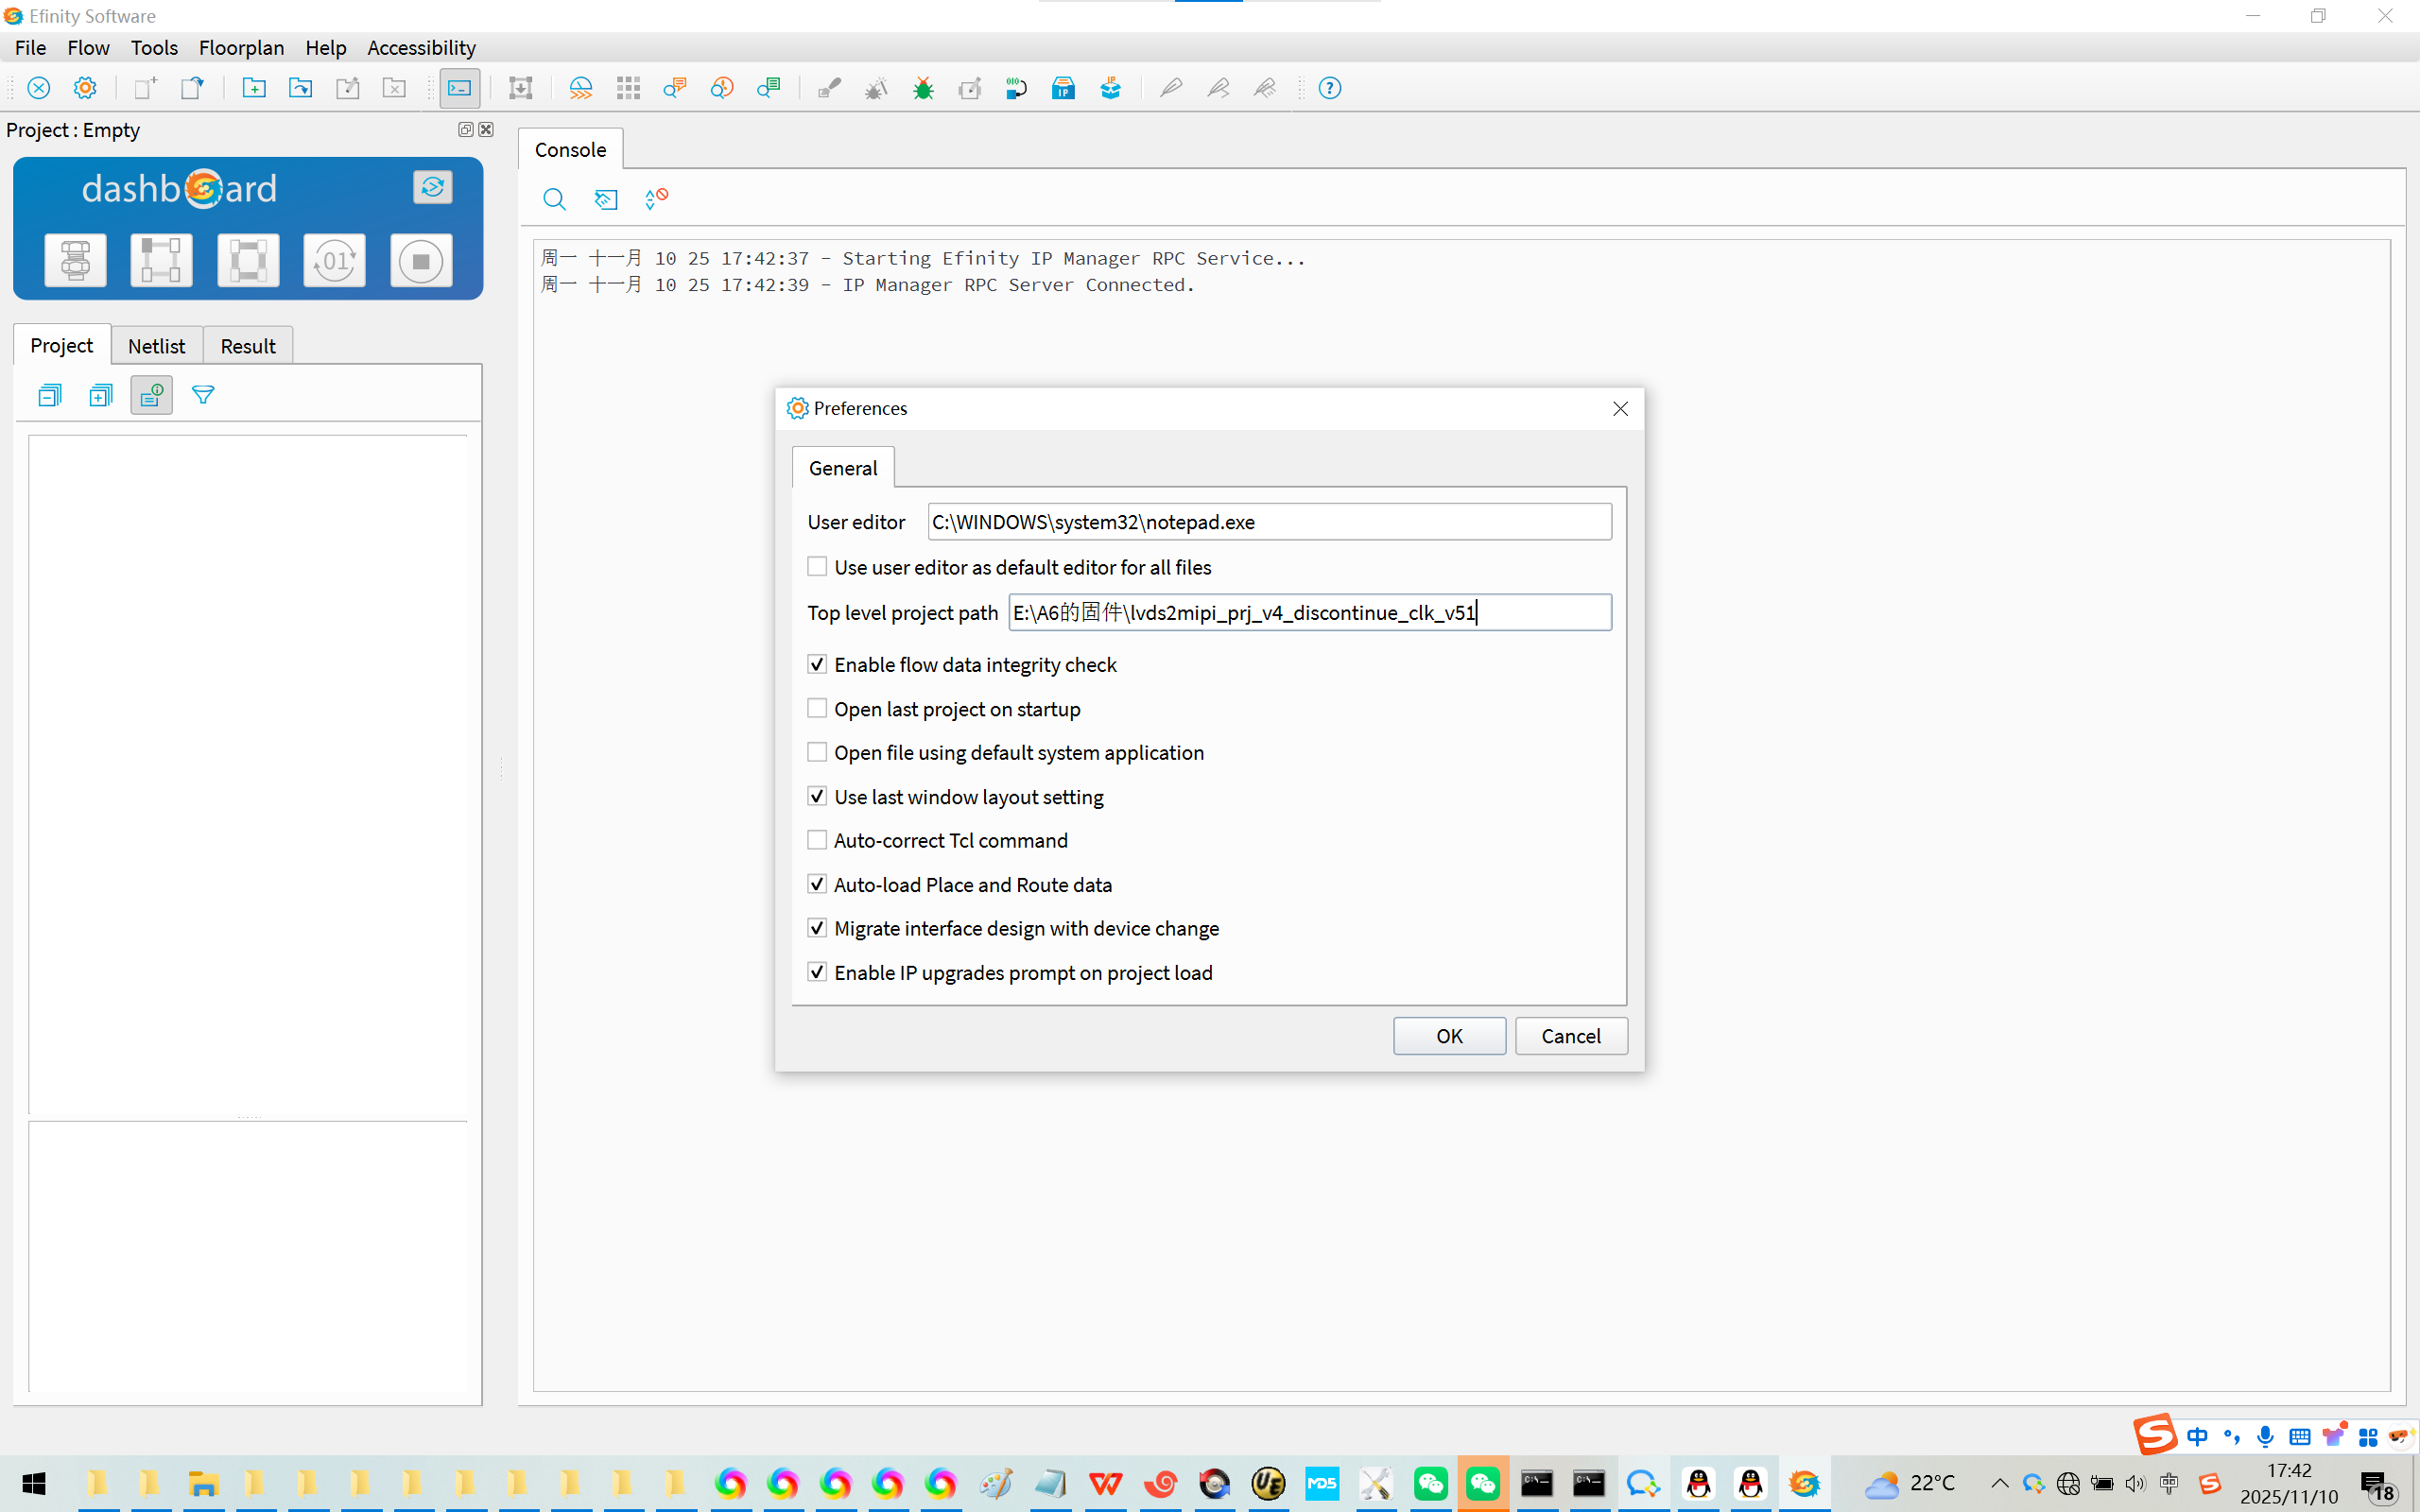
Task: Click the dashboard bitstream generation icon
Action: (x=334, y=261)
